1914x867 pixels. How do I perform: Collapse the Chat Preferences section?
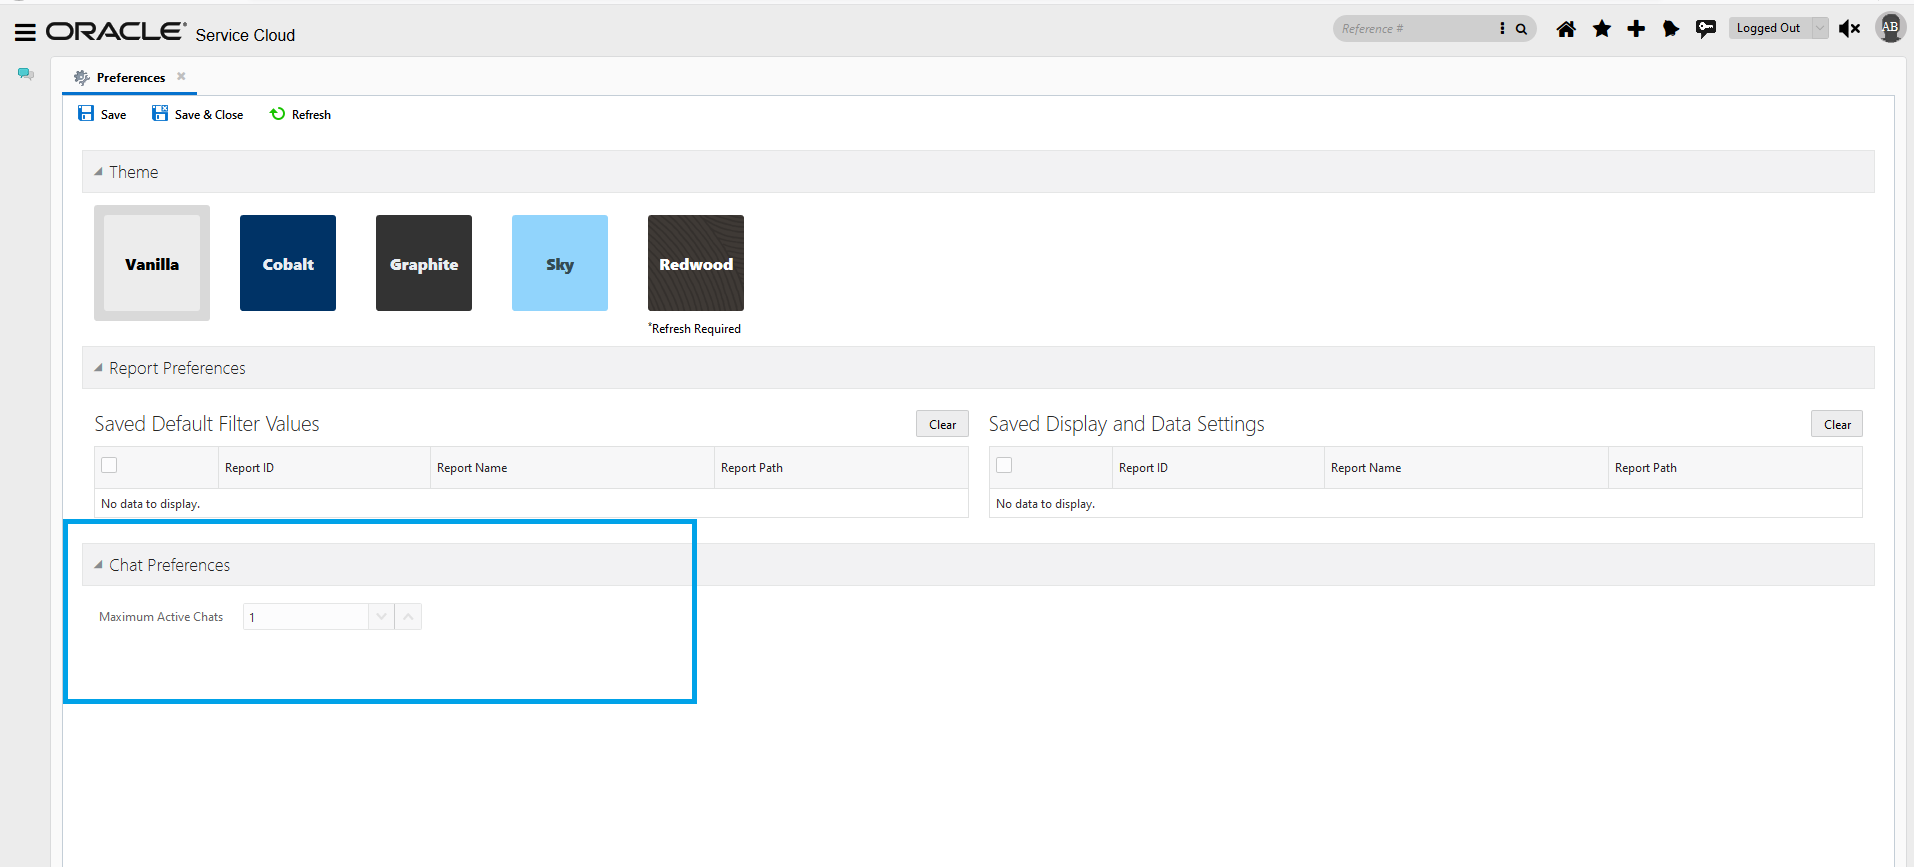click(98, 565)
